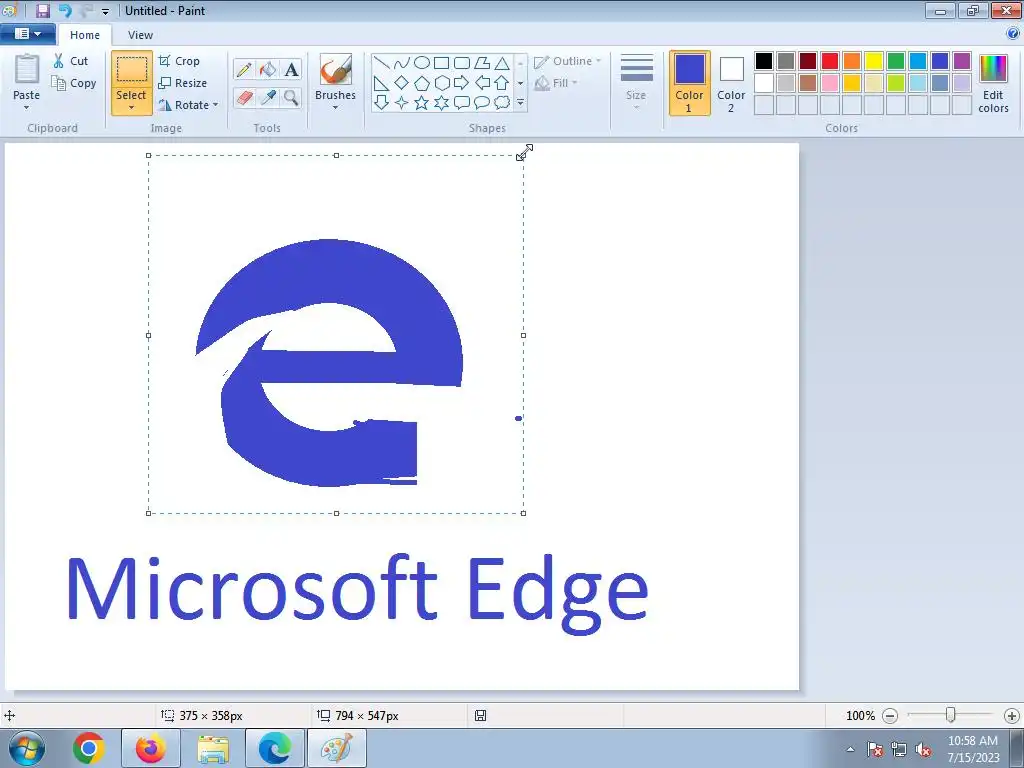Activate Color 2 selector

coord(731,83)
